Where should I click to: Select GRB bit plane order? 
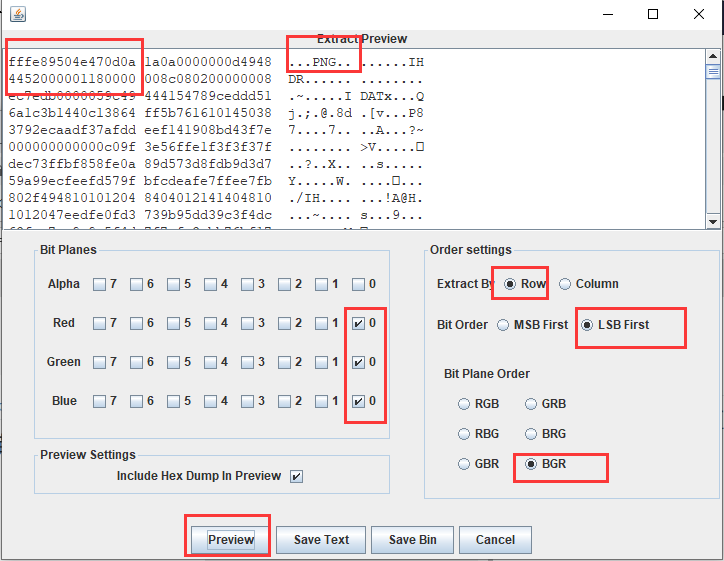531,404
